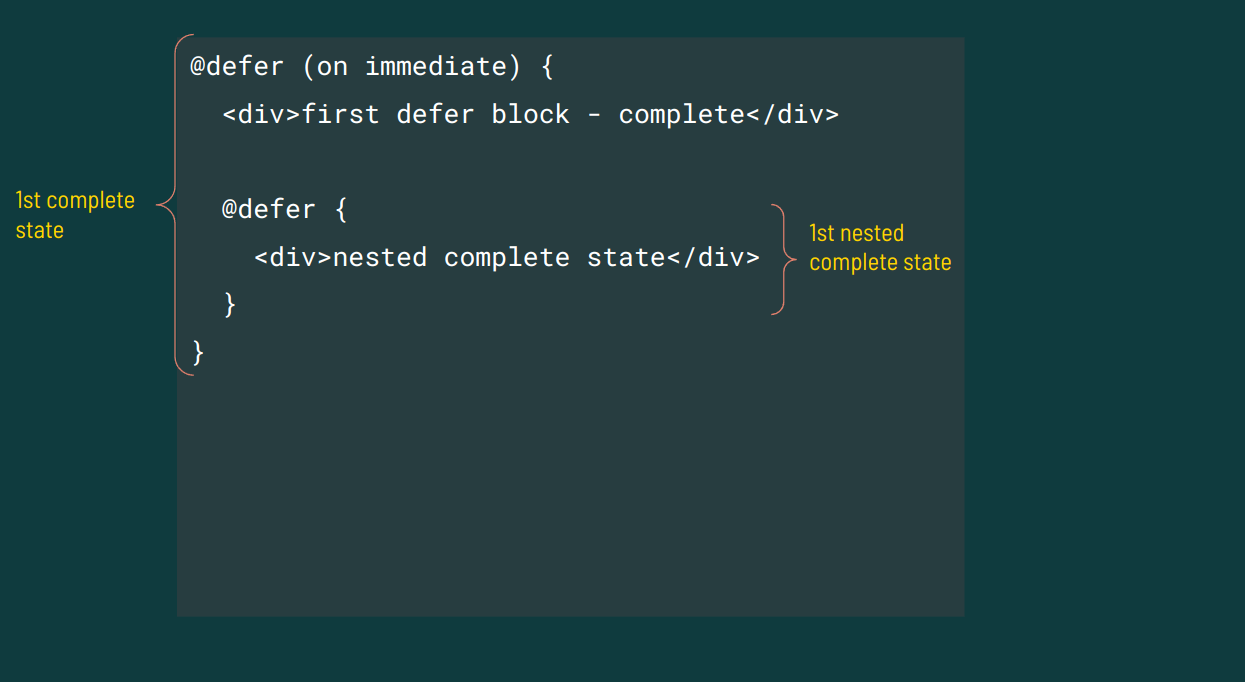Click the word "complete" in the first div line
This screenshot has height=682, width=1245.
681,115
